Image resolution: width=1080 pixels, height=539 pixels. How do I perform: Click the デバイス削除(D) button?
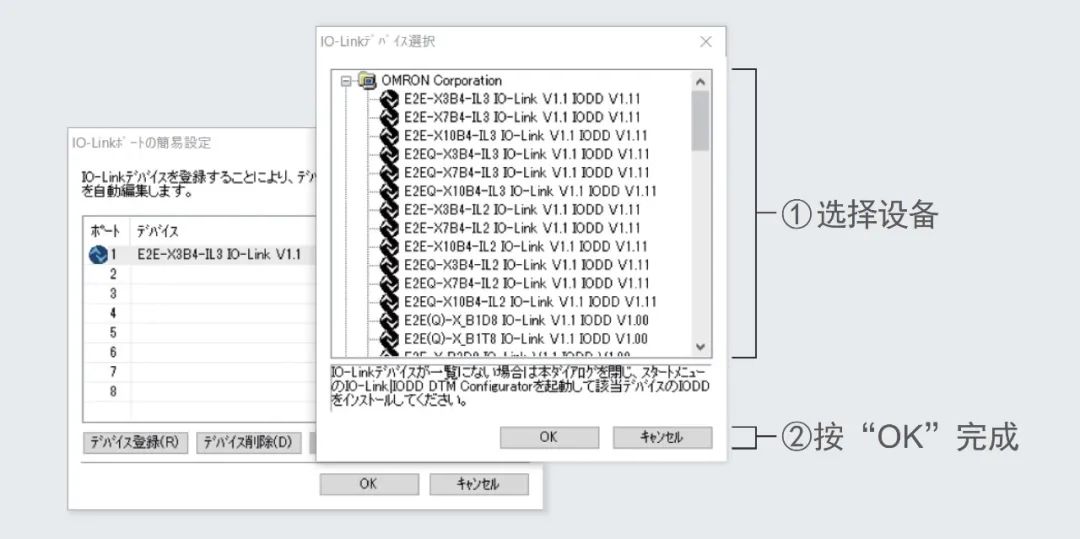pos(248,442)
